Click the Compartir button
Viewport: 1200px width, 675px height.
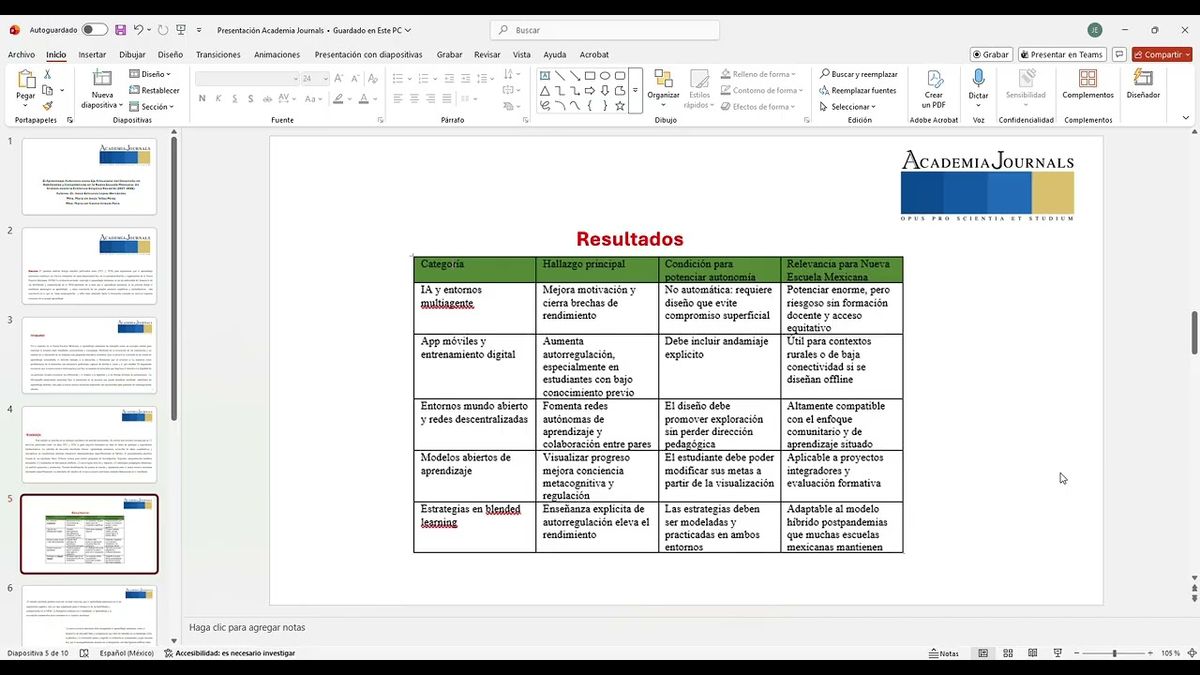pyautogui.click(x=1162, y=55)
